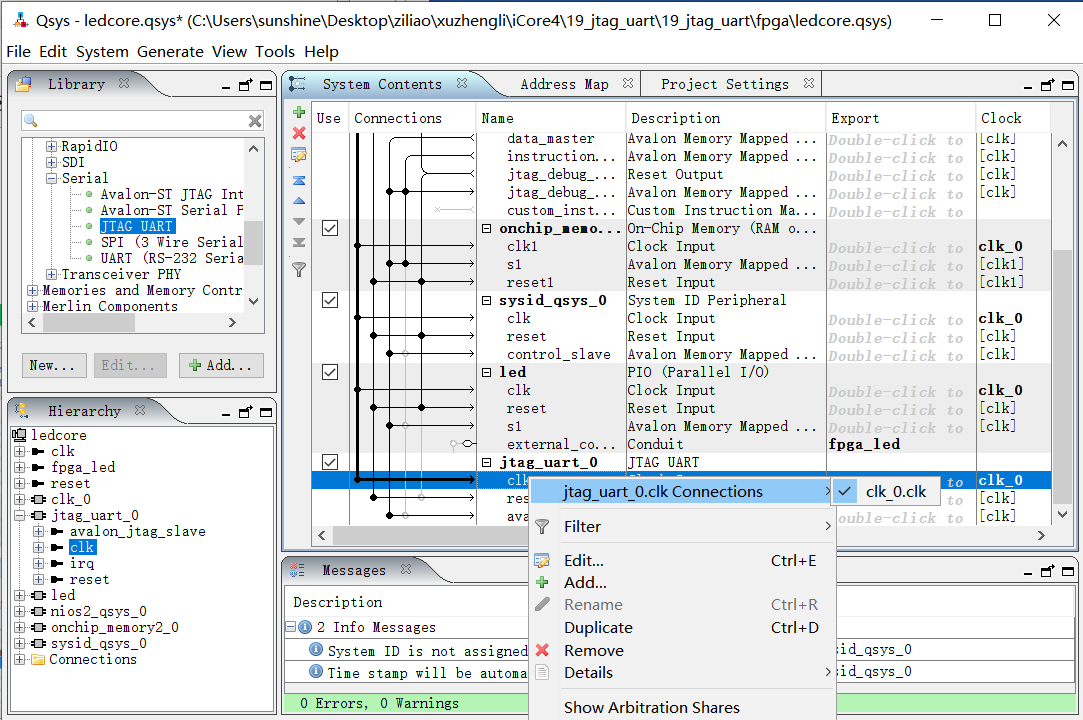Toggle the Use checkbox for sysid_qsys_0
Image resolution: width=1083 pixels, height=720 pixels.
pos(329,301)
